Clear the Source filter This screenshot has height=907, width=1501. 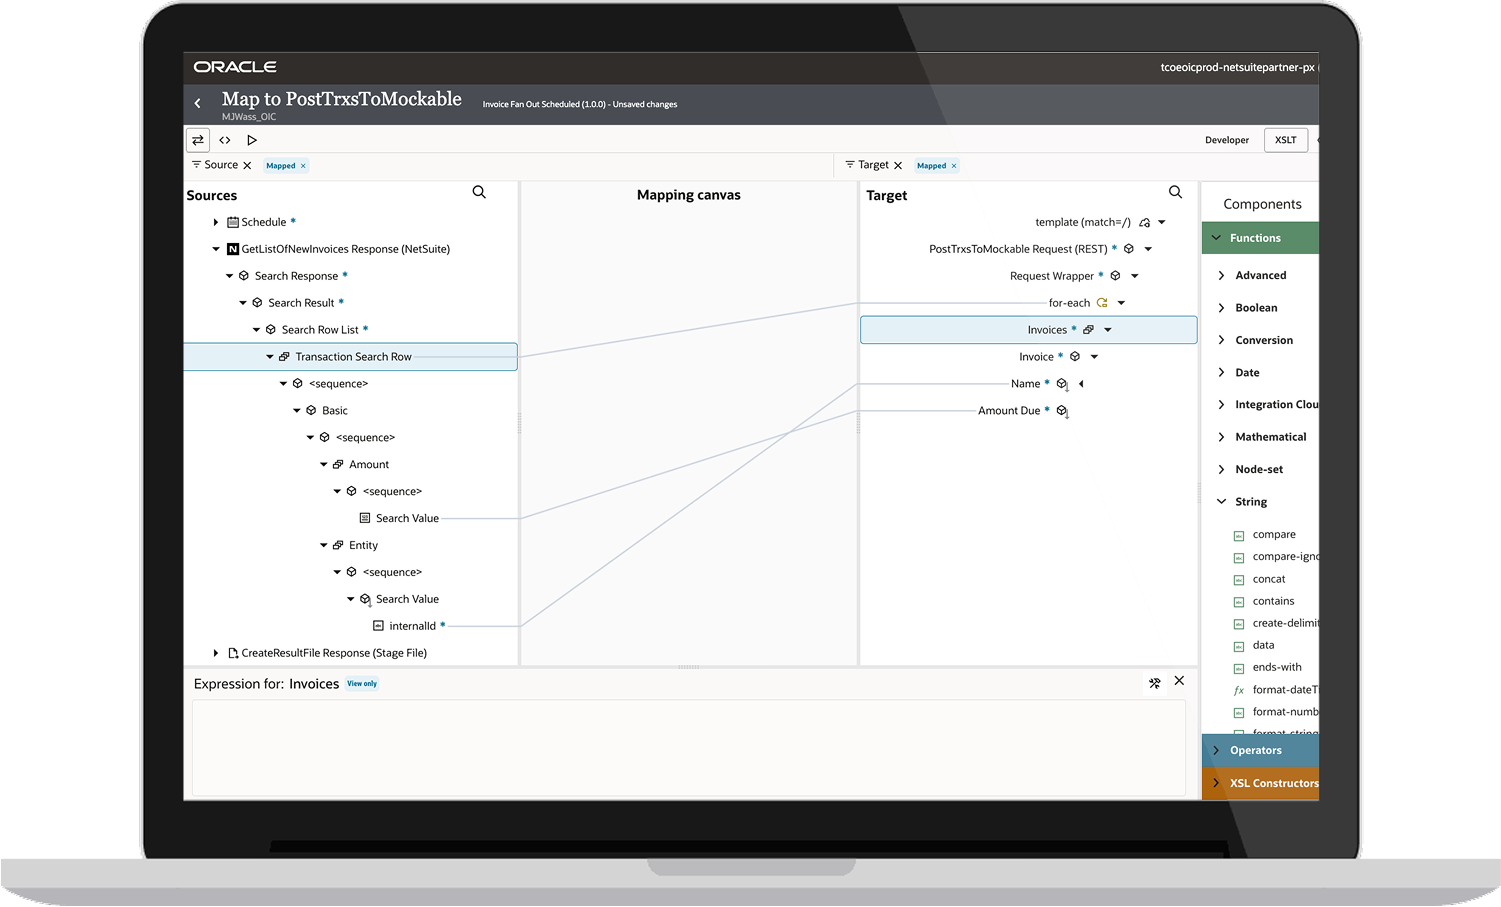pyautogui.click(x=247, y=166)
